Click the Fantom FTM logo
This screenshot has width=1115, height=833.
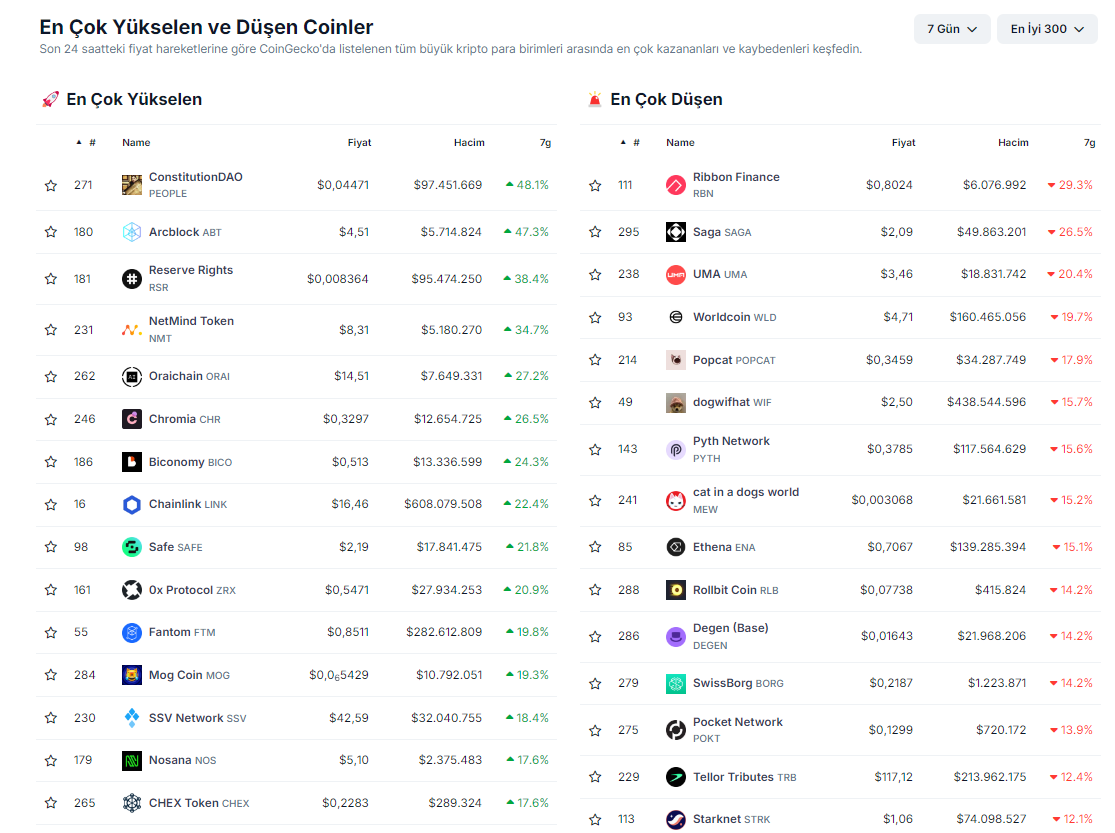click(x=132, y=632)
